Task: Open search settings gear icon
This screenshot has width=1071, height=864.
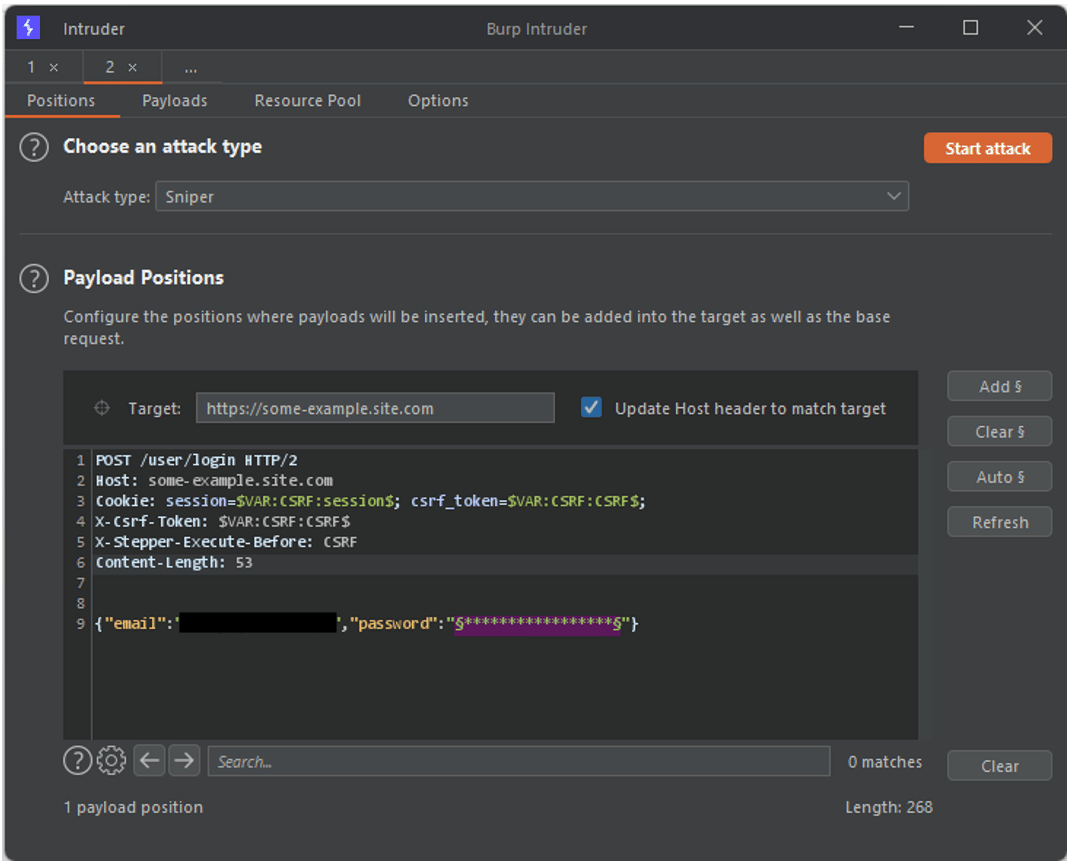Action: tap(111, 761)
